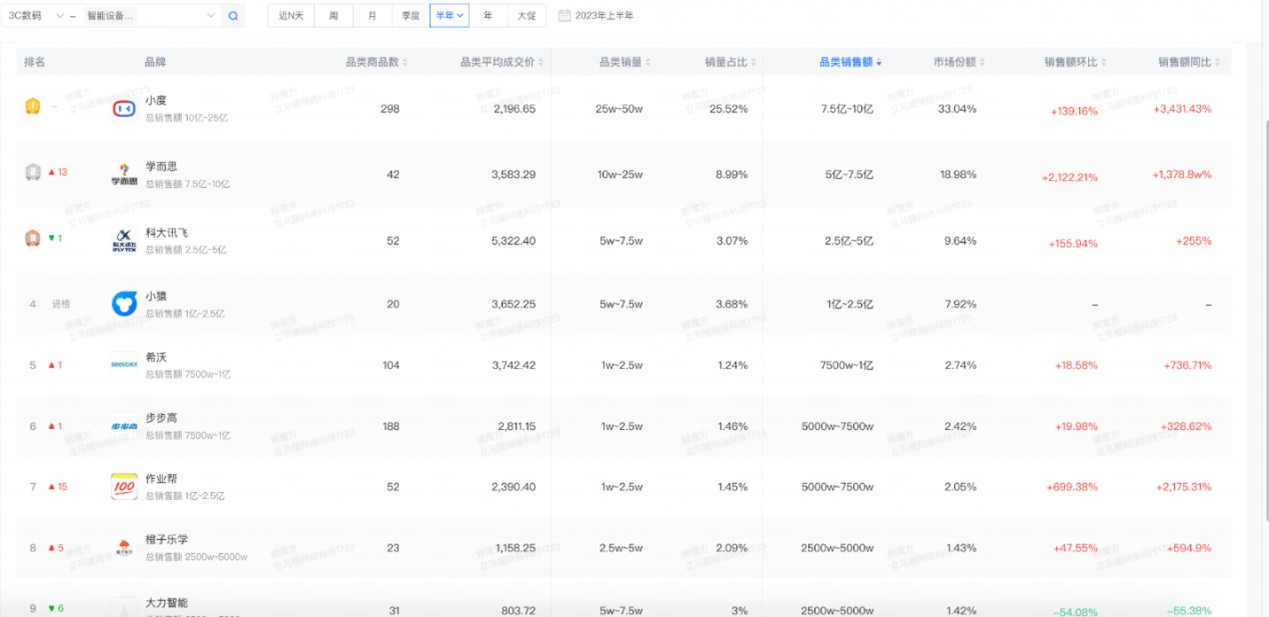Click the 排名 column header

coord(34,62)
